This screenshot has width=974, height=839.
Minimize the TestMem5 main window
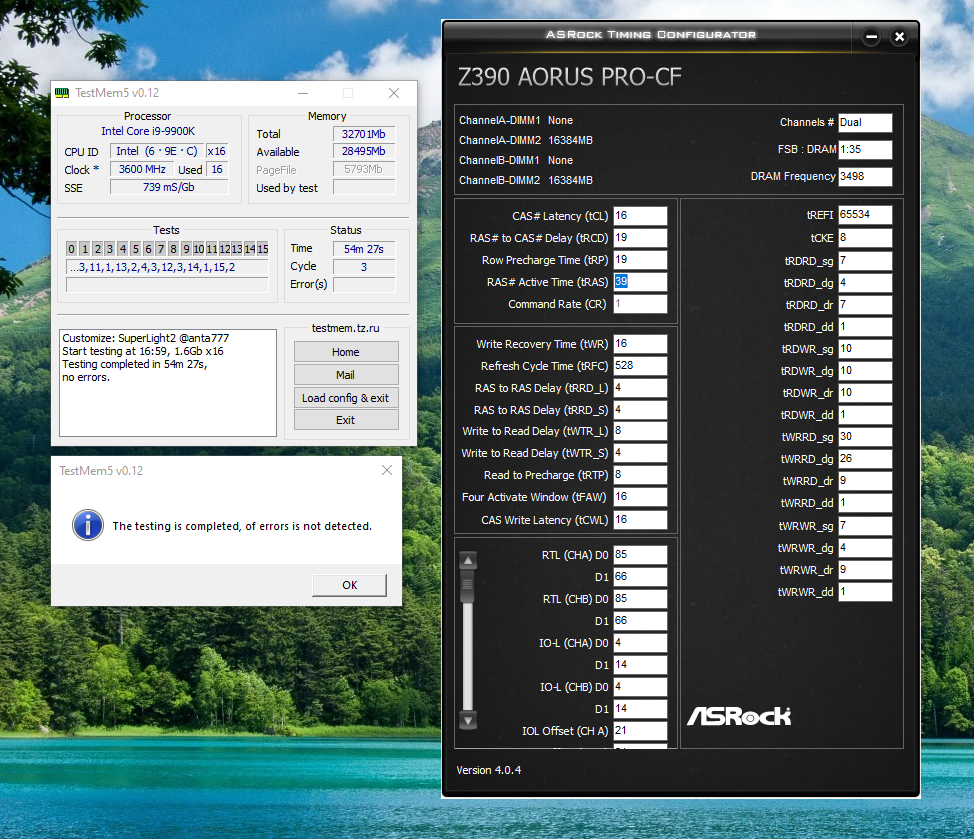(x=303, y=93)
